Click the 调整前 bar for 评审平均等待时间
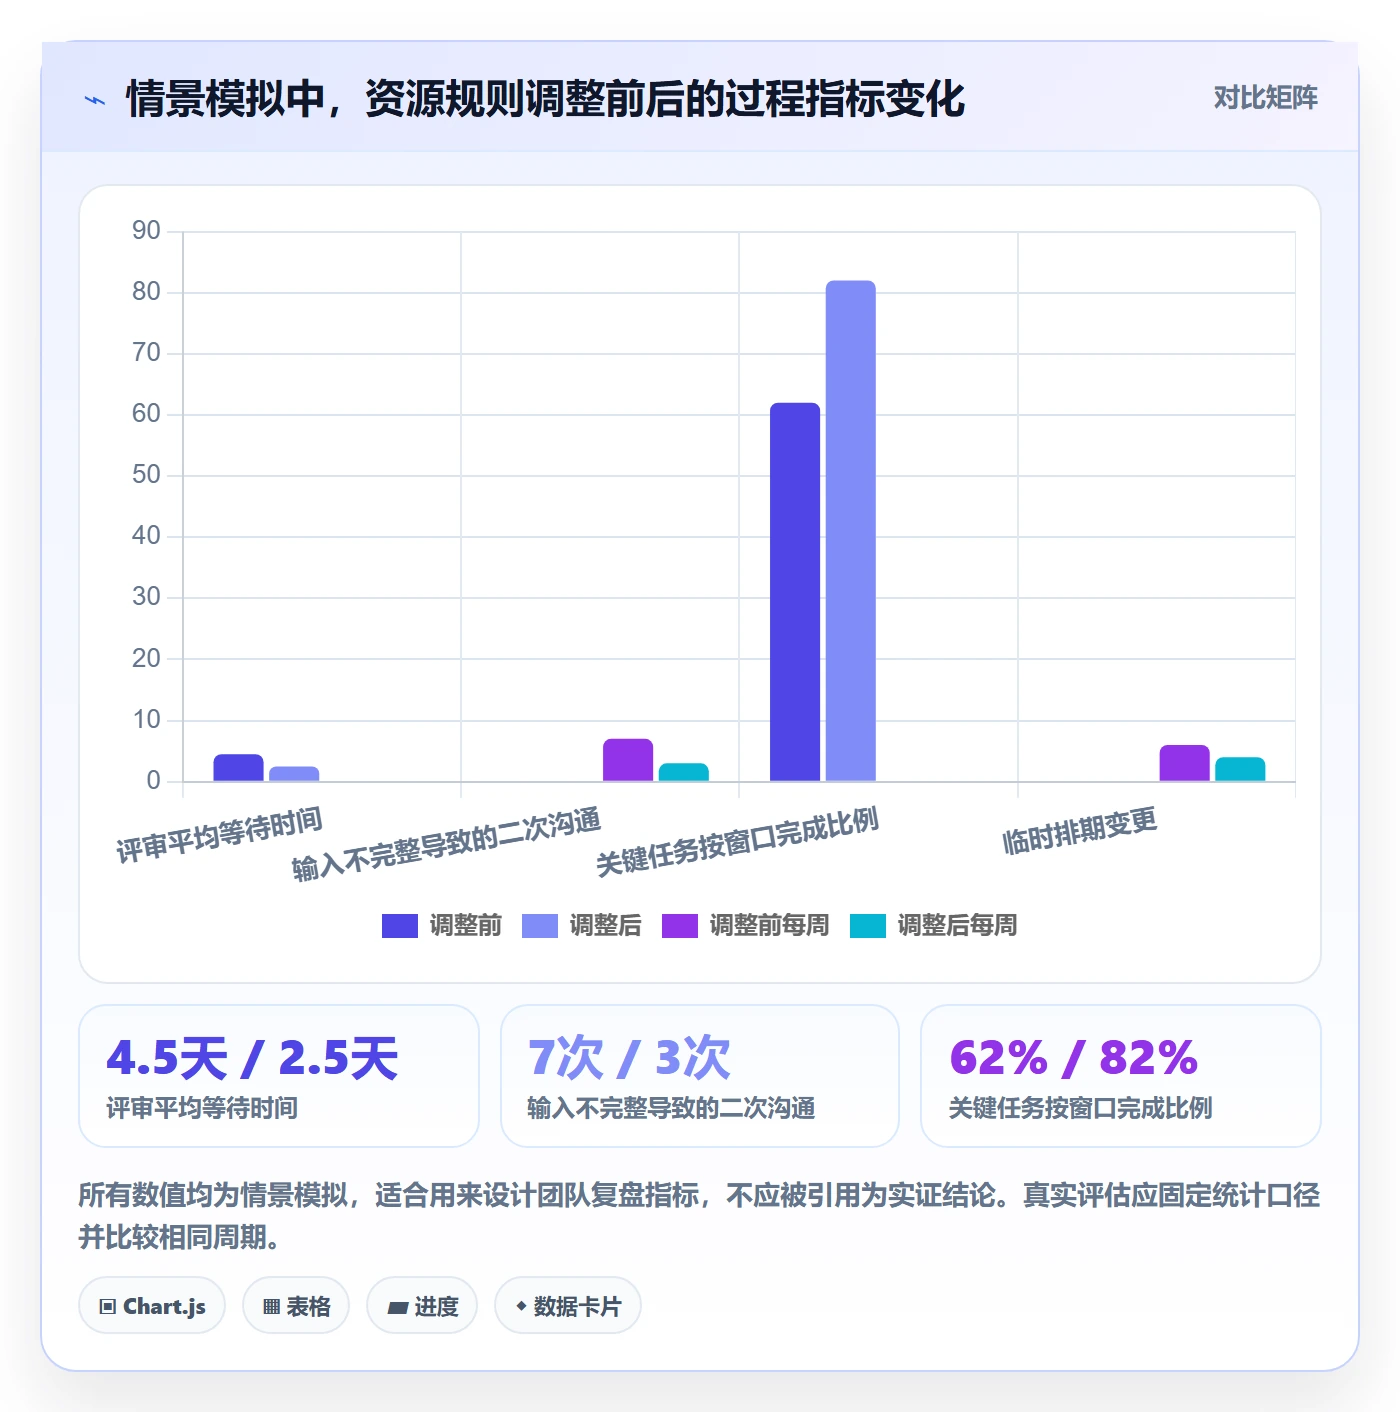The width and height of the screenshot is (1400, 1412). click(x=238, y=768)
